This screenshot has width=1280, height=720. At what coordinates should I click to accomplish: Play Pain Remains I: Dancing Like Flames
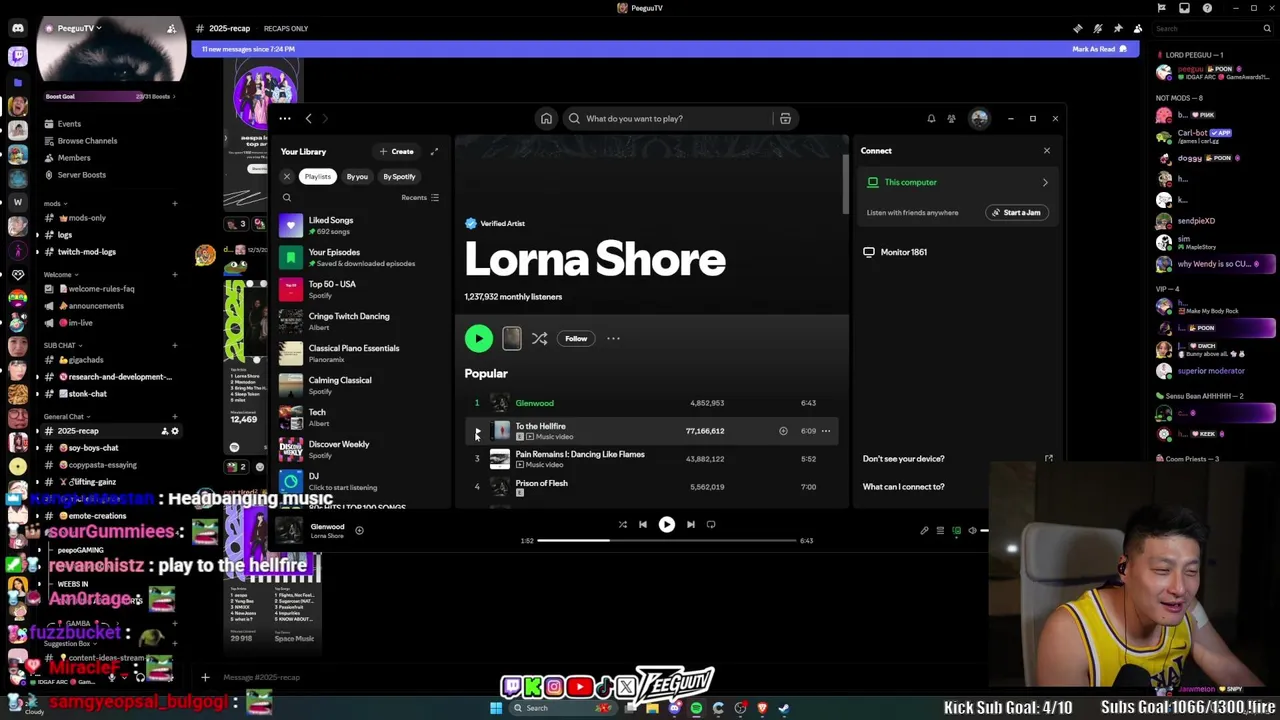coord(477,459)
